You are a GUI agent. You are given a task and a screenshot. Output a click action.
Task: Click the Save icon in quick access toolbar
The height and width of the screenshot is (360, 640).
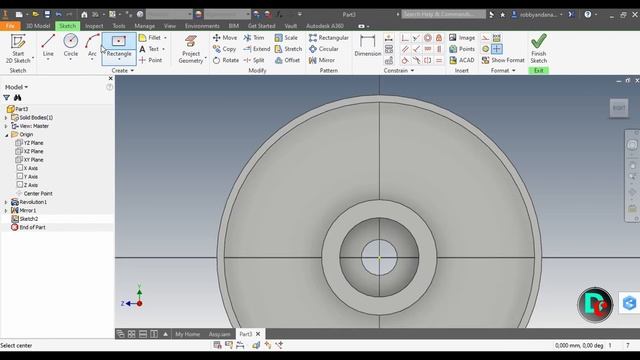click(47, 14)
